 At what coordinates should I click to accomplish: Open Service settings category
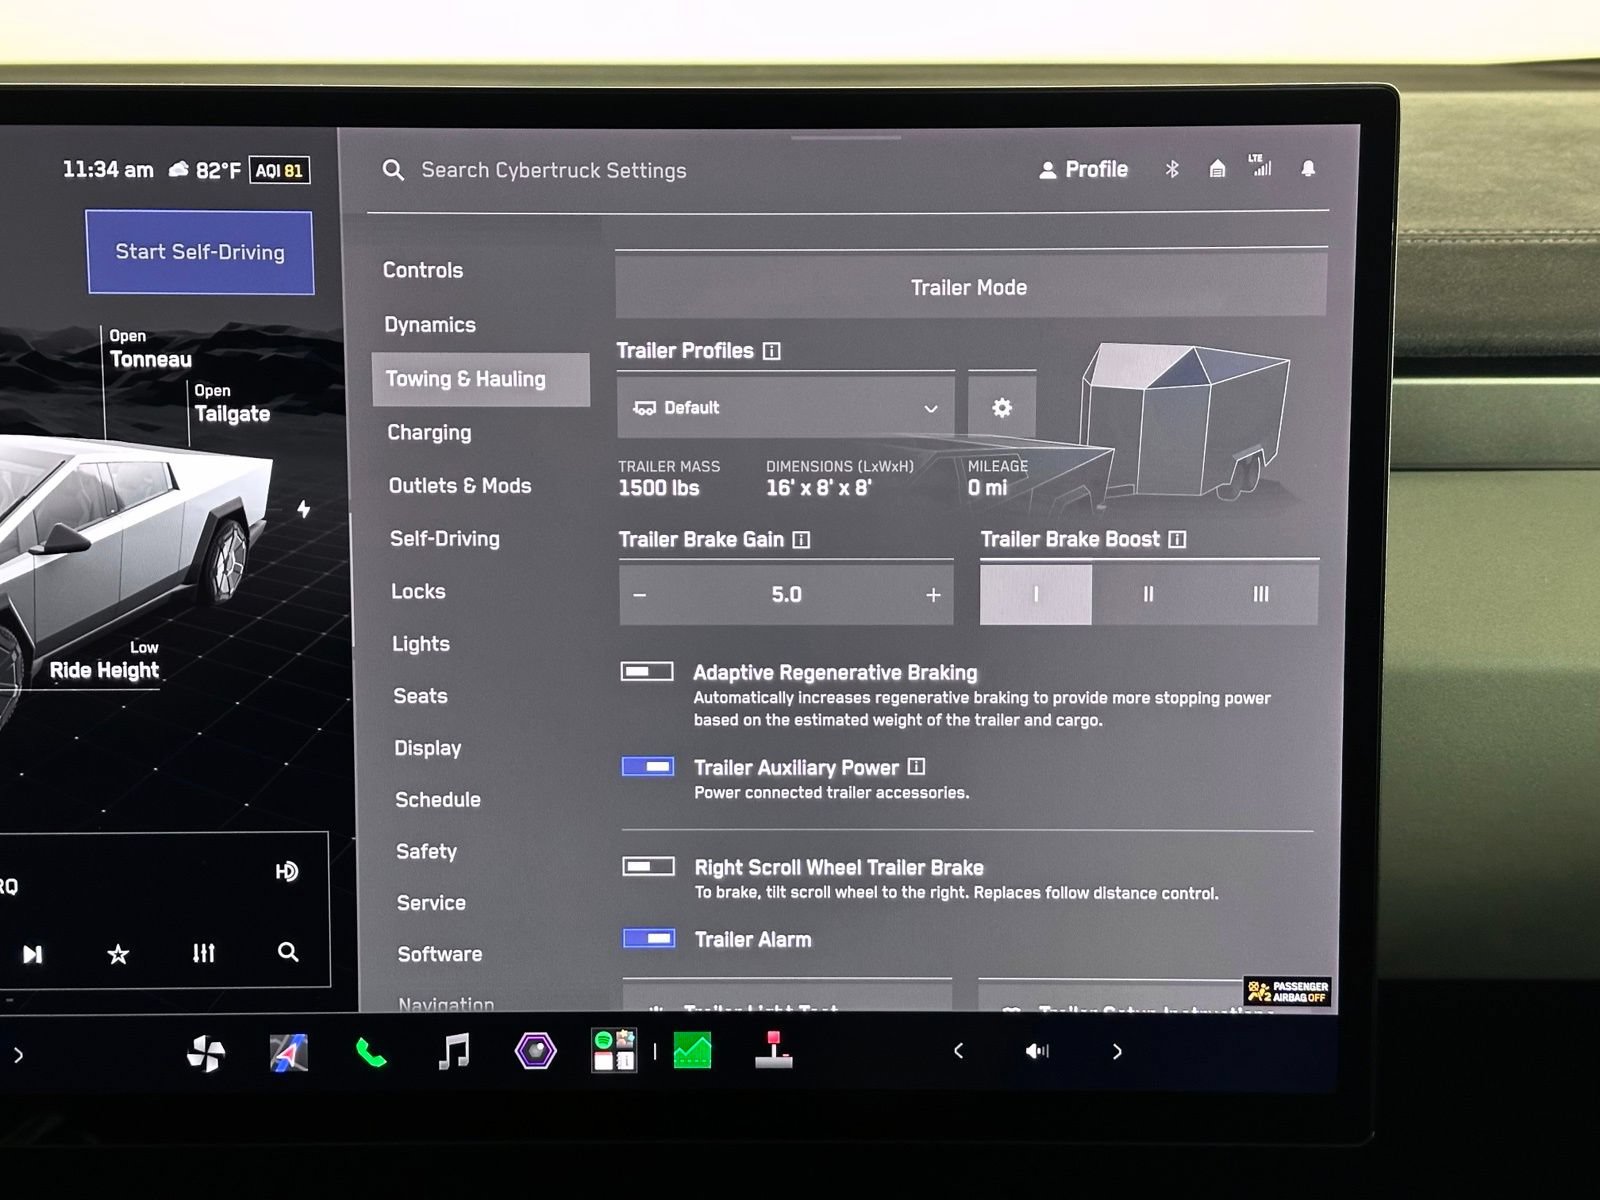click(431, 903)
